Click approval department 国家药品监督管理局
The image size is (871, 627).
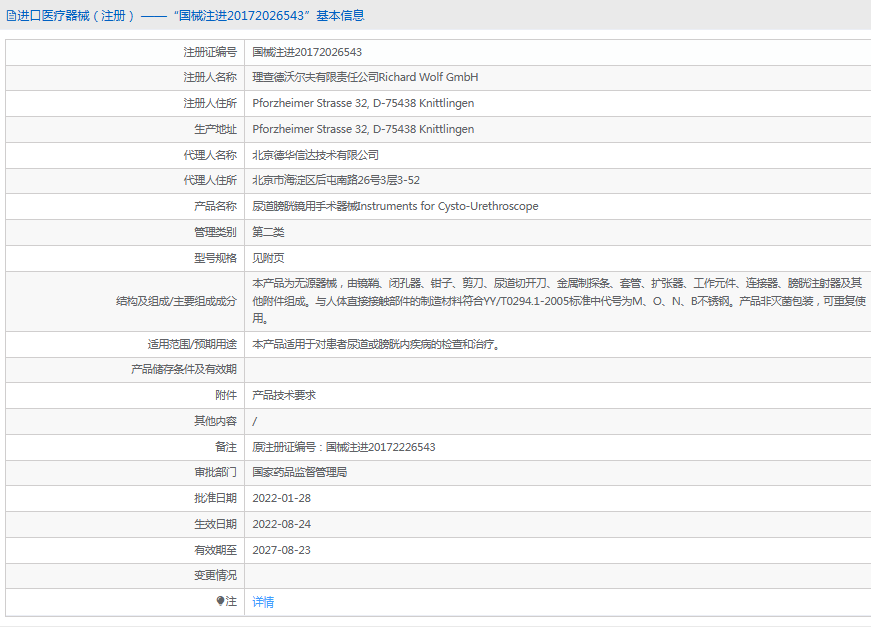(300, 472)
